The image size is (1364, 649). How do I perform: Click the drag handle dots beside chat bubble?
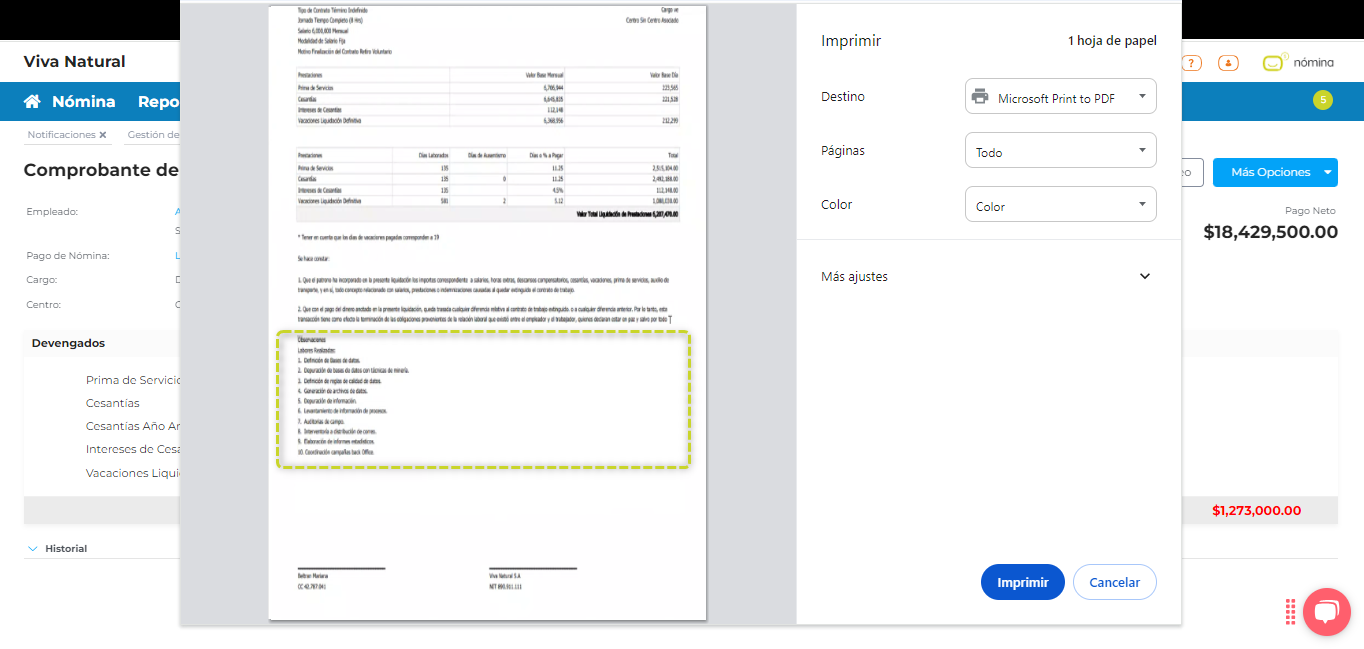coord(1291,610)
